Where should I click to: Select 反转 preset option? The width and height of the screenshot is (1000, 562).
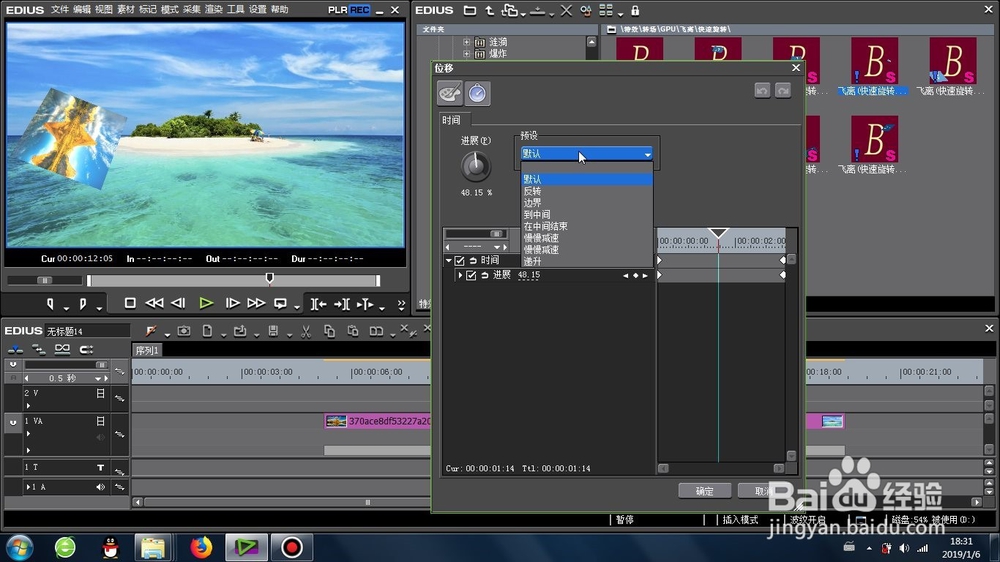tap(587, 191)
